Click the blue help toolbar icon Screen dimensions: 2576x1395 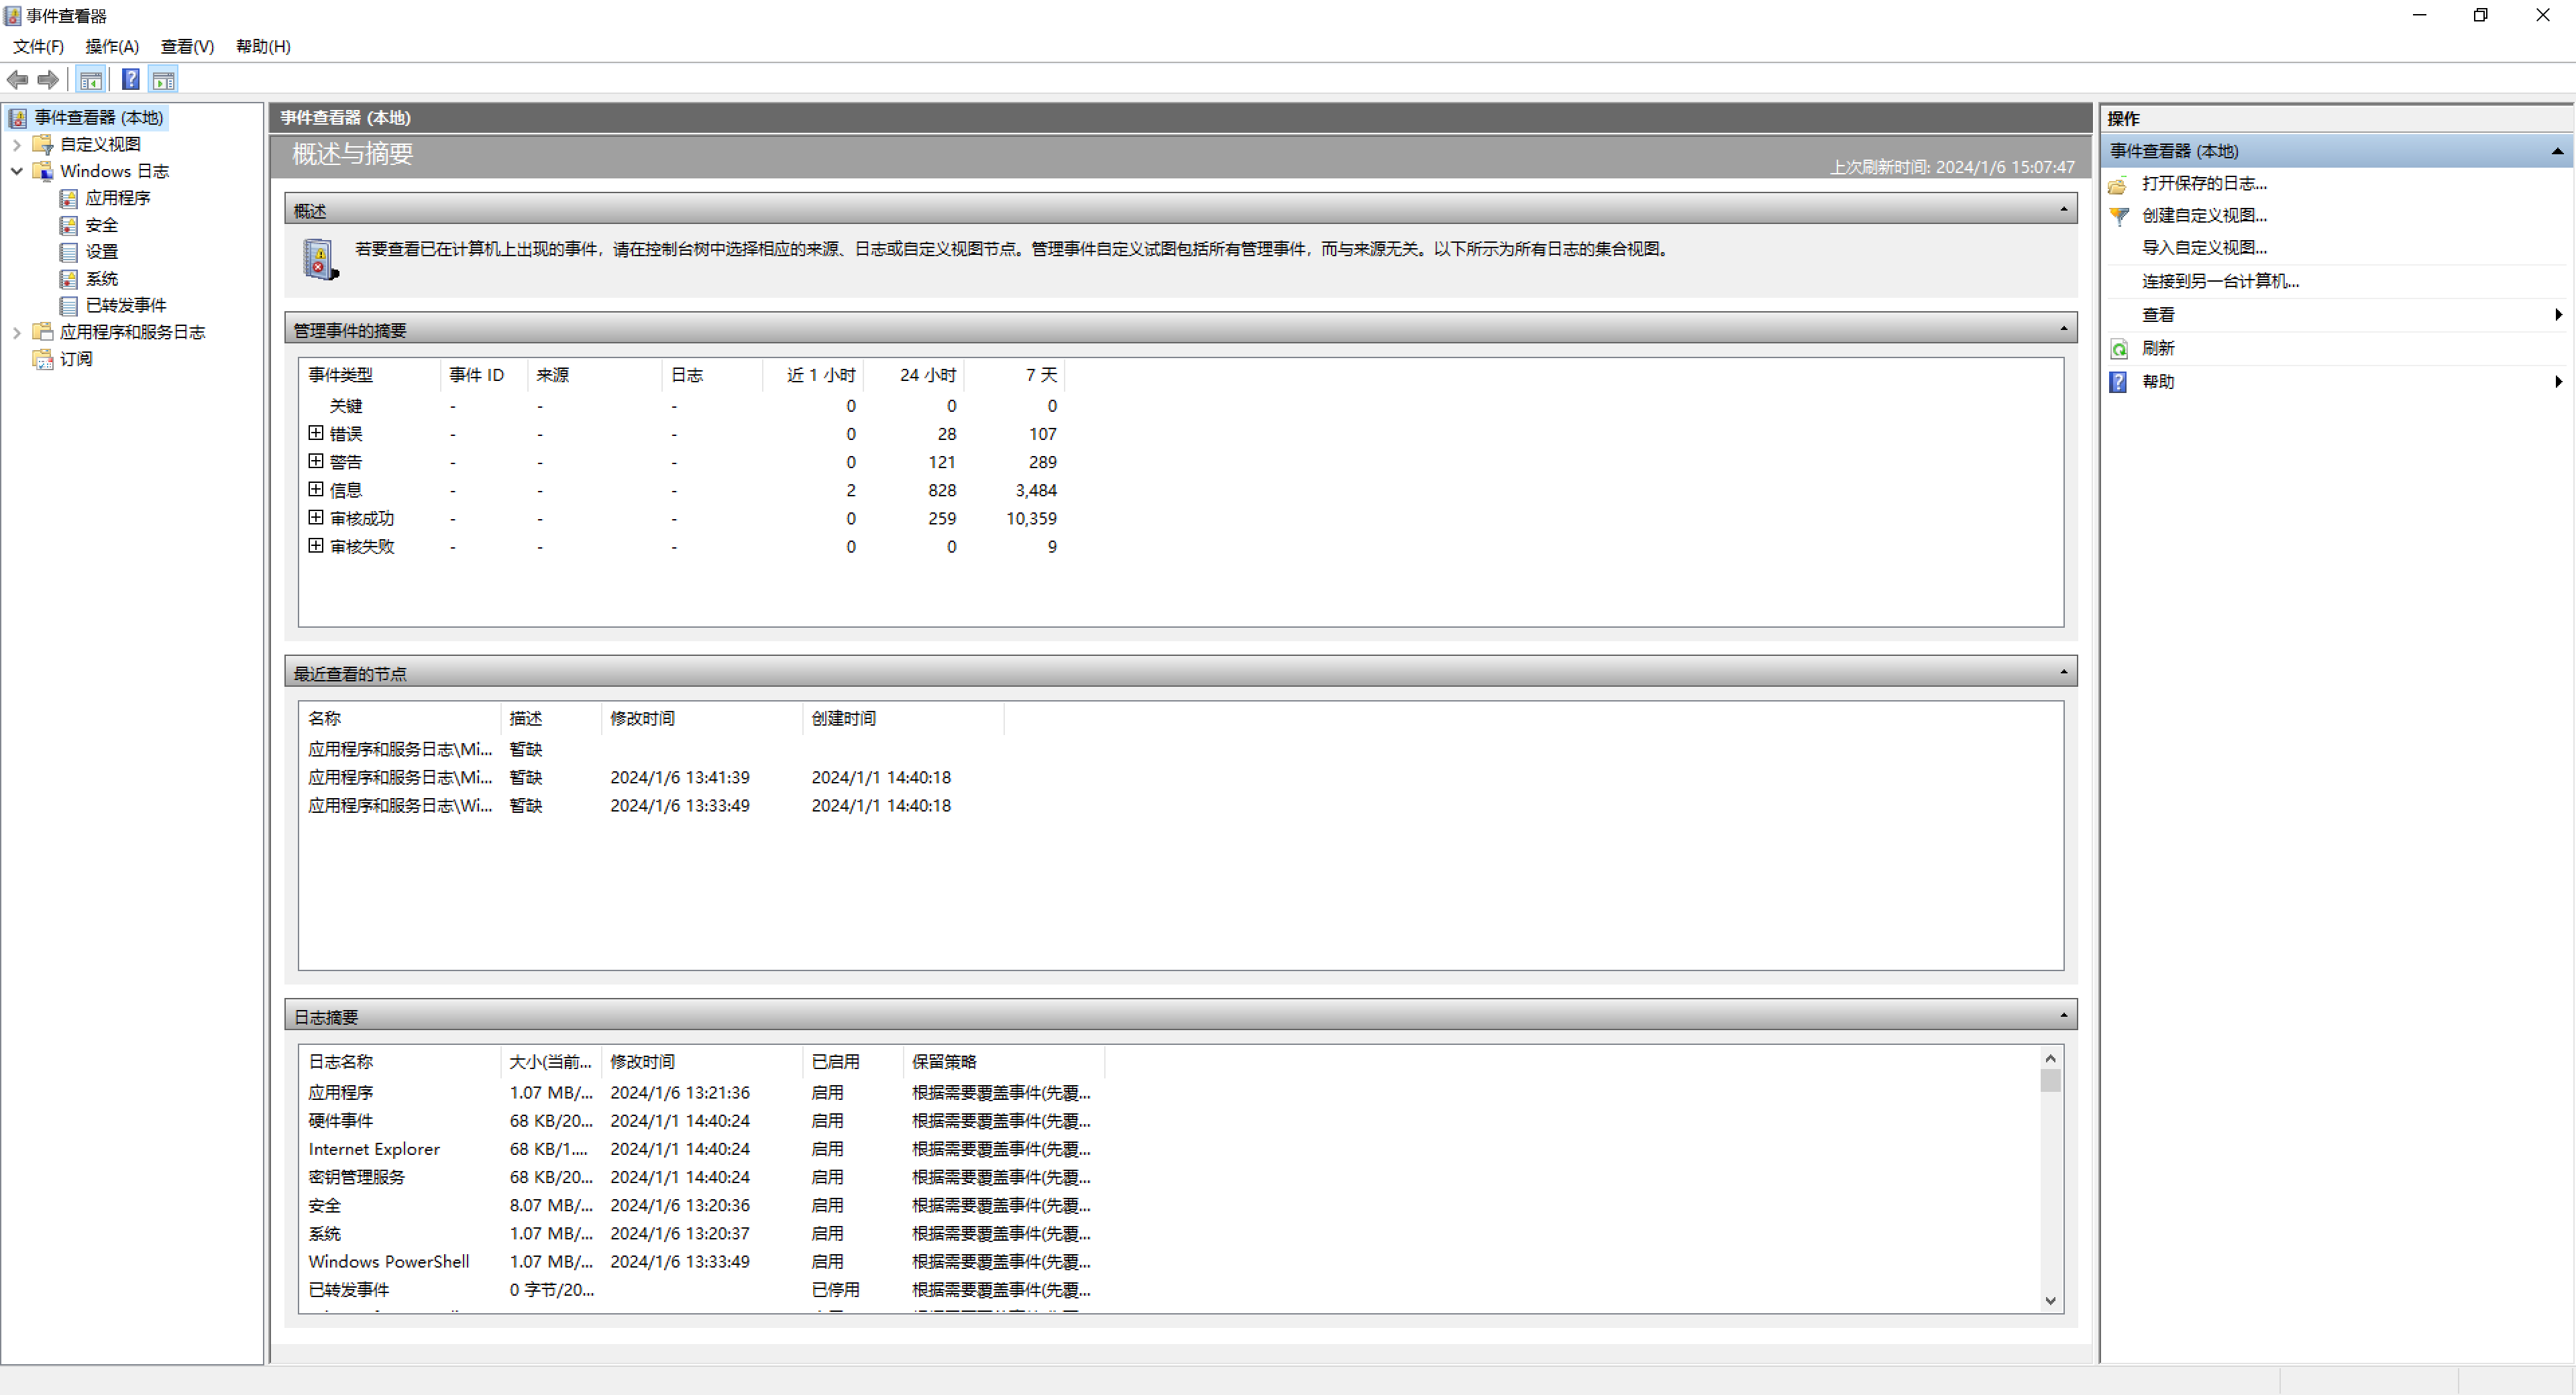click(131, 80)
